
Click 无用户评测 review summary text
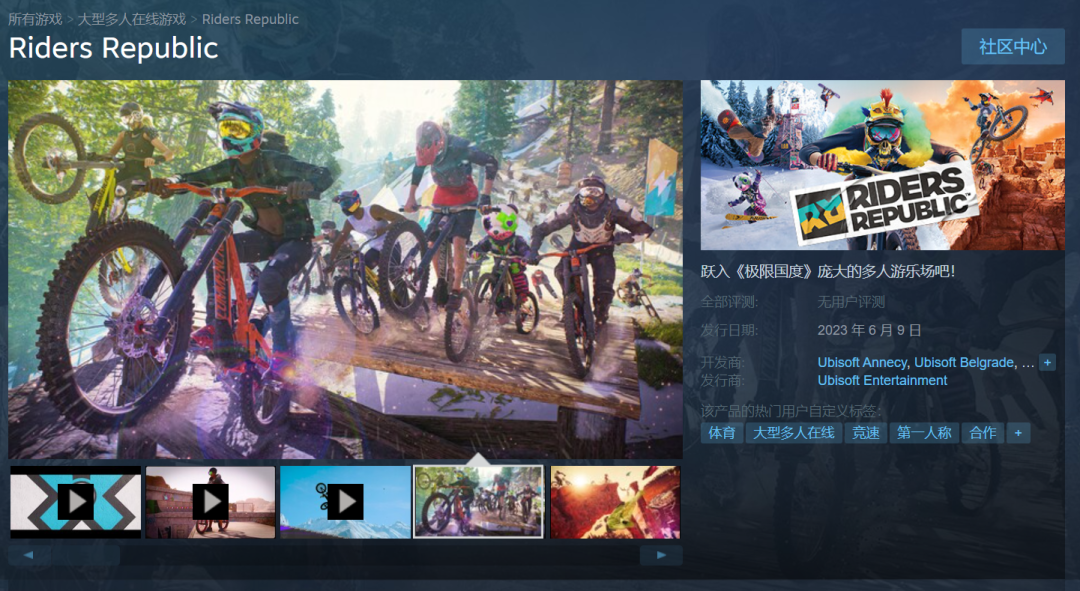pos(851,302)
